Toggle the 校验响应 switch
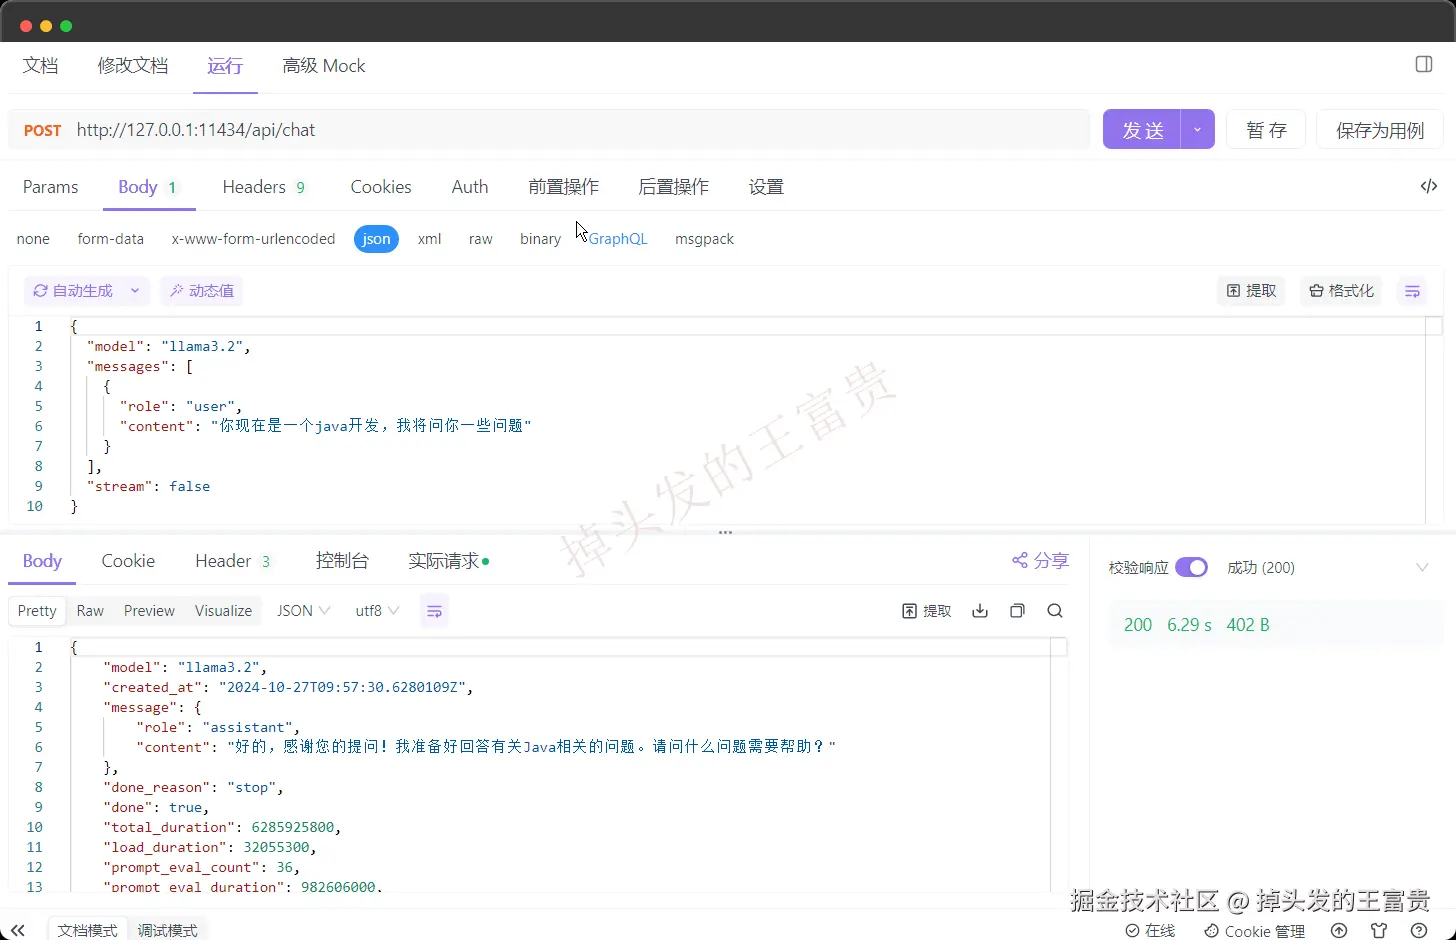 (x=1191, y=567)
